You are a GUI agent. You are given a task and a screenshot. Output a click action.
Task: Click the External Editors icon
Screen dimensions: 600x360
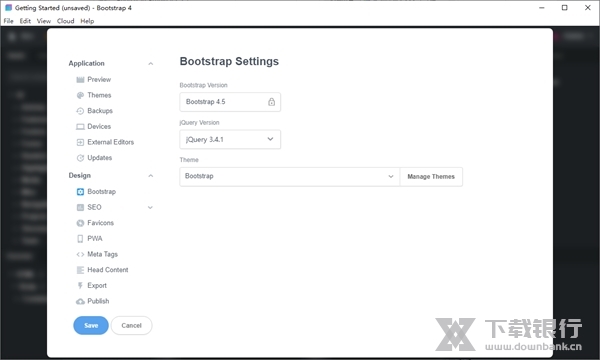coord(80,142)
